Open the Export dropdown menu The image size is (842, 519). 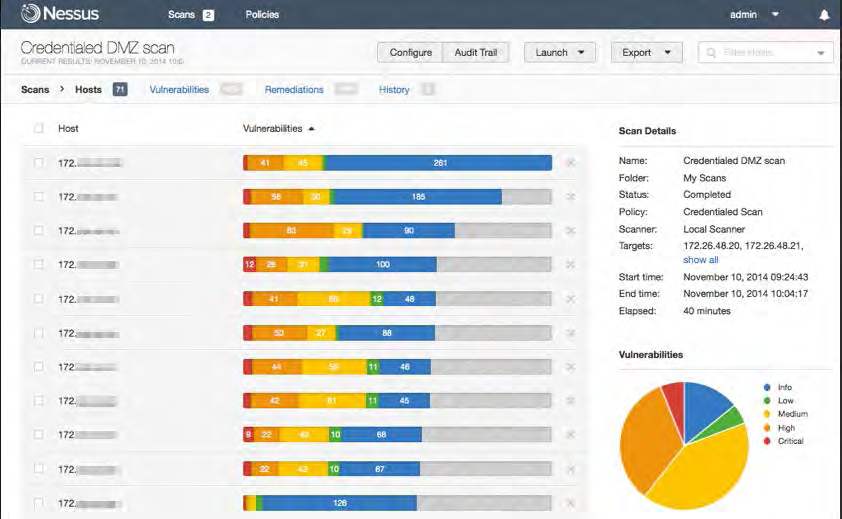pyautogui.click(x=647, y=53)
